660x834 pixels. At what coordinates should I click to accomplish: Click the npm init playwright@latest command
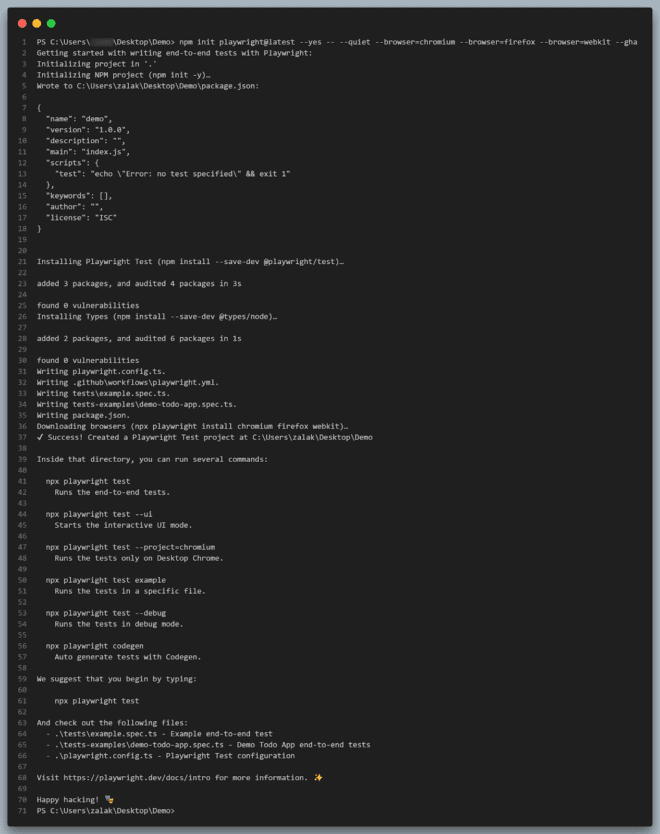click(408, 42)
